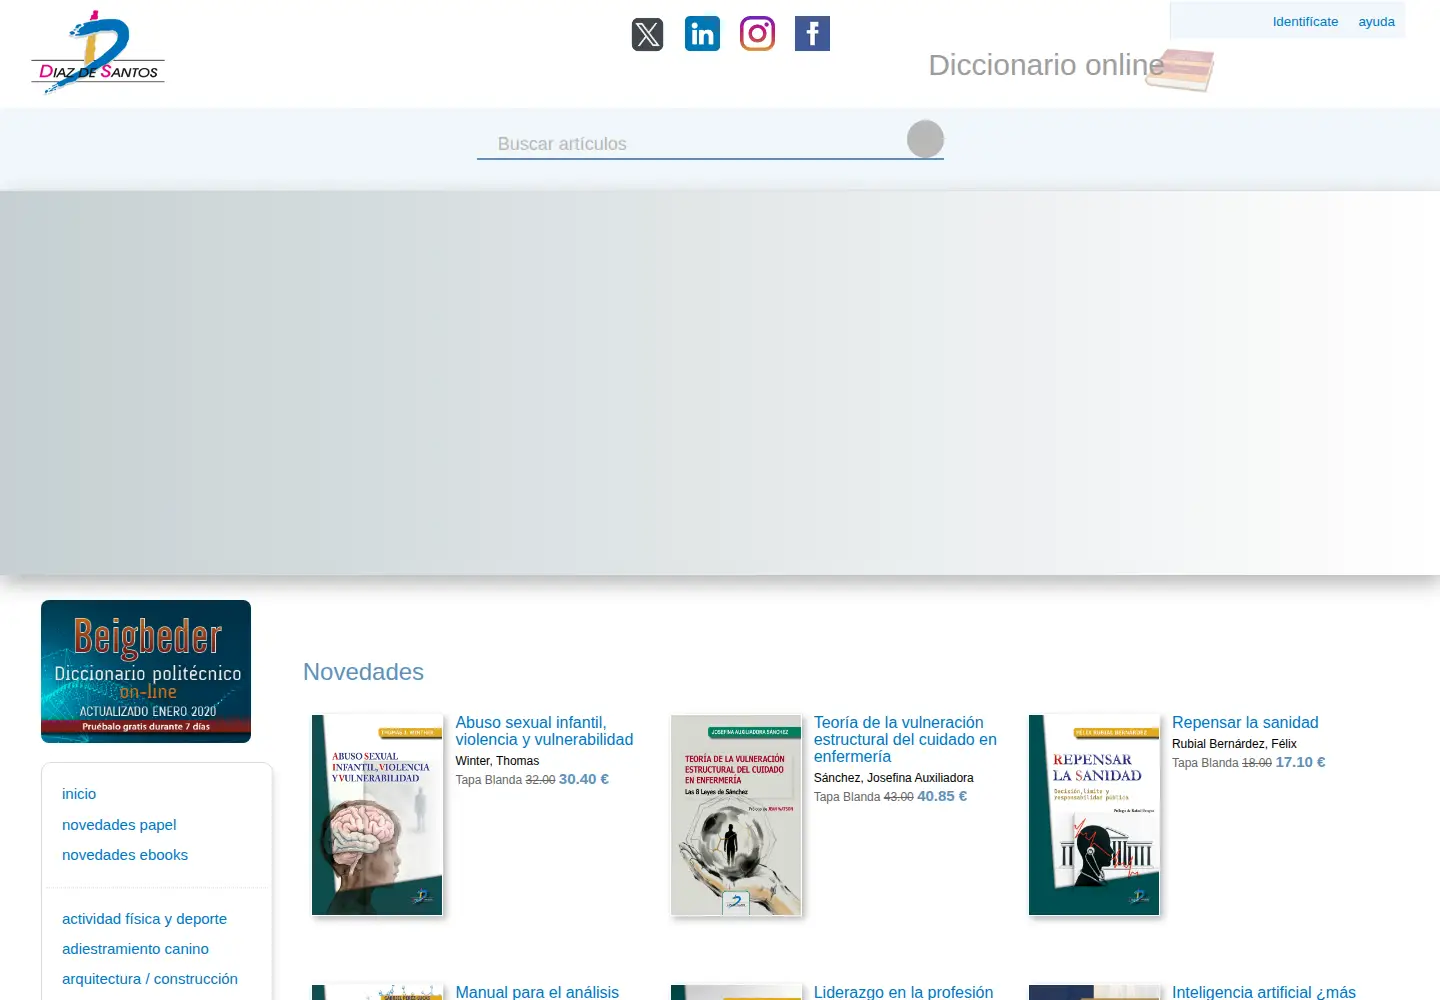Open the Repensar la sanidad title link

coord(1245,722)
